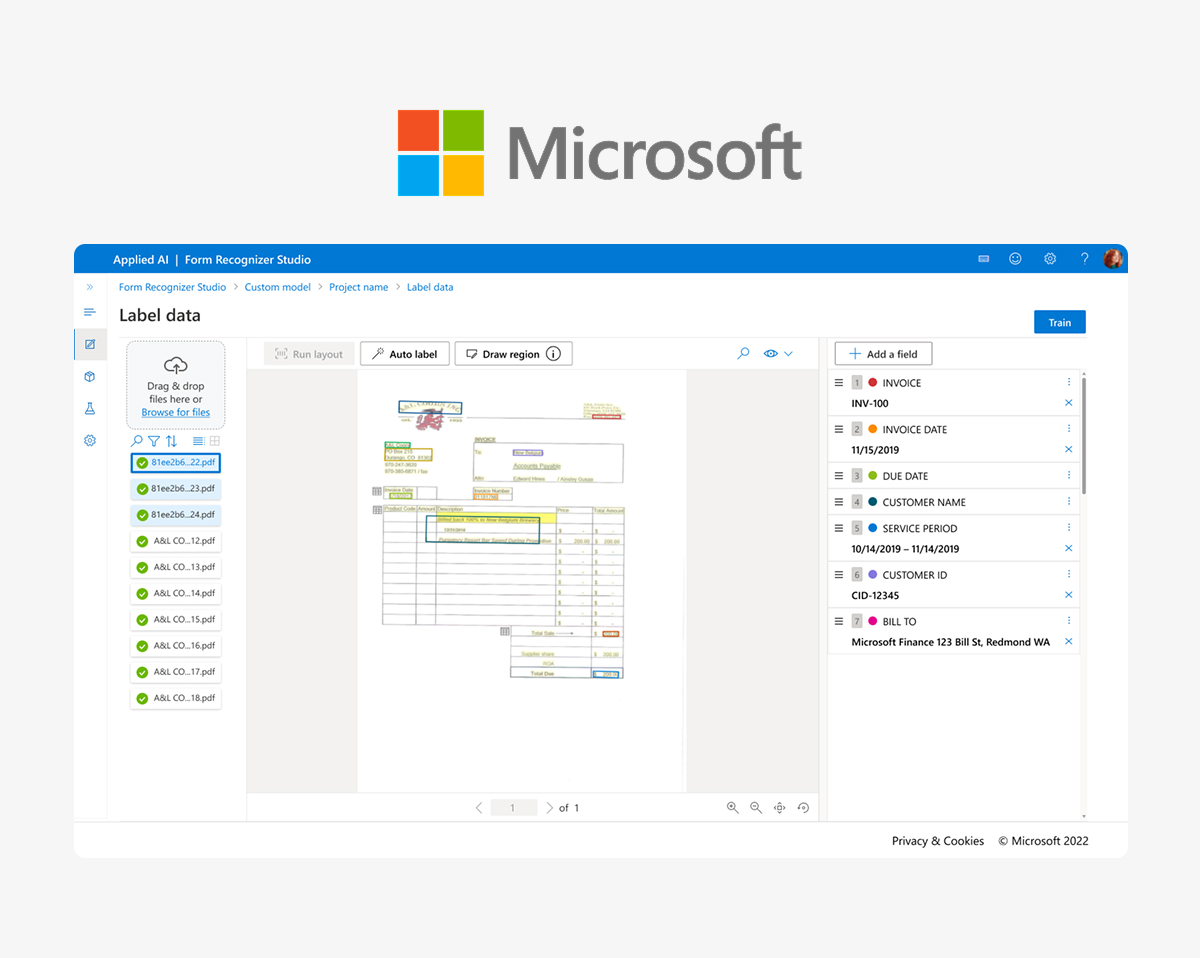Open more options for SERVICE PERIOD field
The height and width of the screenshot is (958, 1200).
(1069, 527)
